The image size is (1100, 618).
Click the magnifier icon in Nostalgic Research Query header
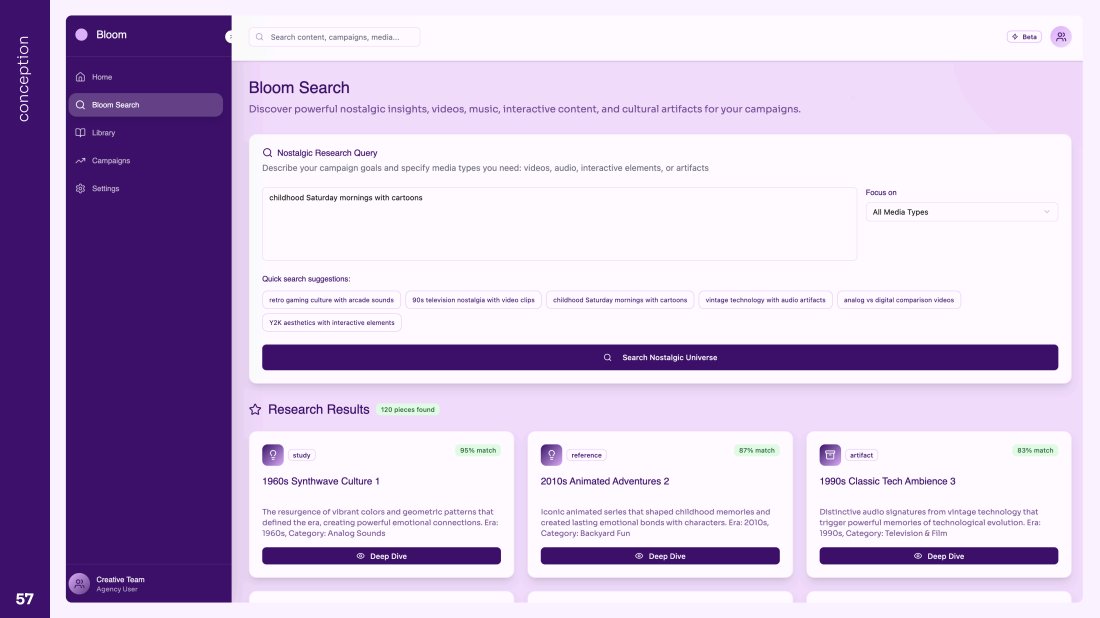click(267, 153)
